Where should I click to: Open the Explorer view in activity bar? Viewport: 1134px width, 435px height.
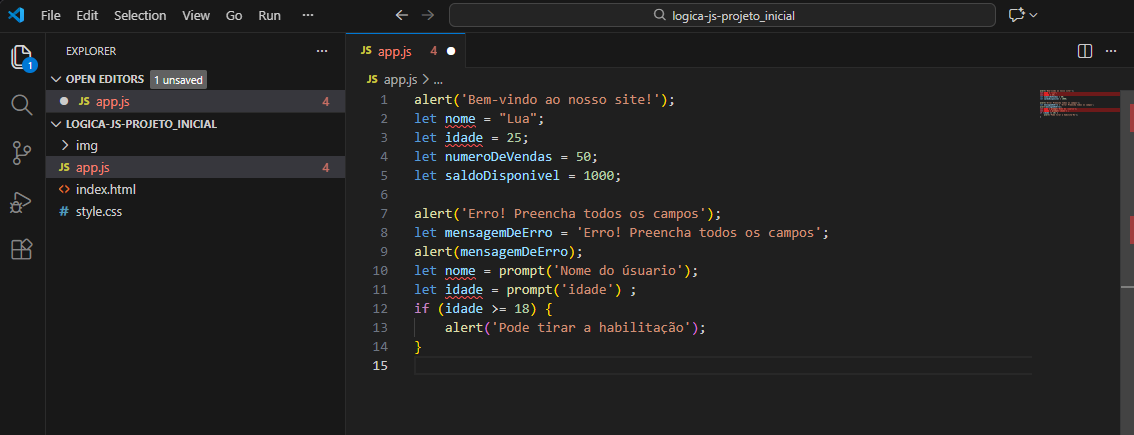click(x=22, y=57)
